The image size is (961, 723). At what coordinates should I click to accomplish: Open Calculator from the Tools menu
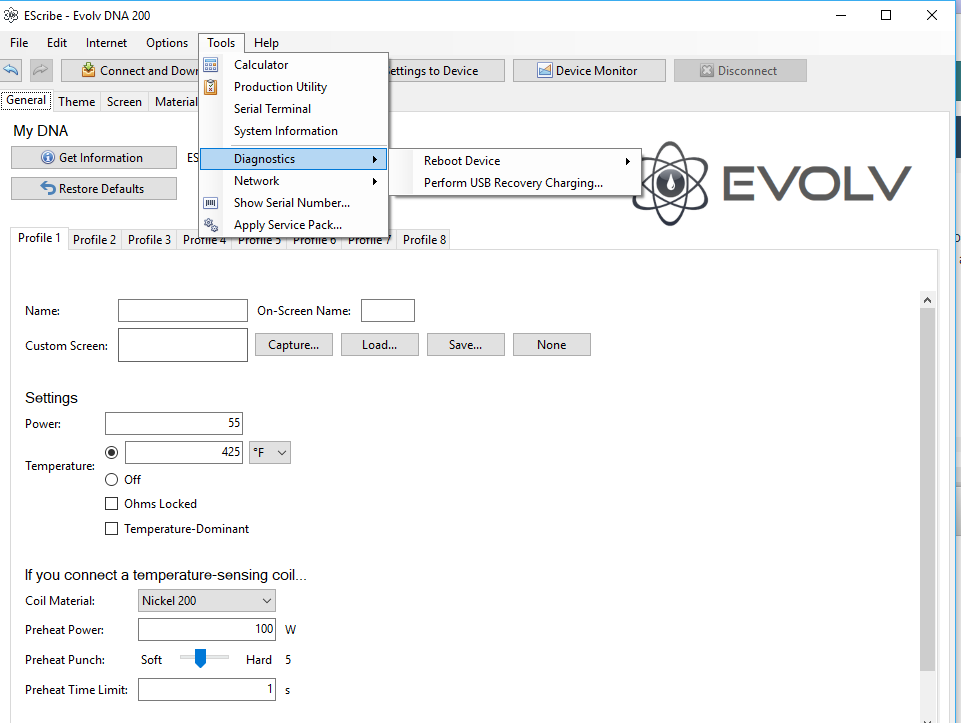tap(261, 65)
